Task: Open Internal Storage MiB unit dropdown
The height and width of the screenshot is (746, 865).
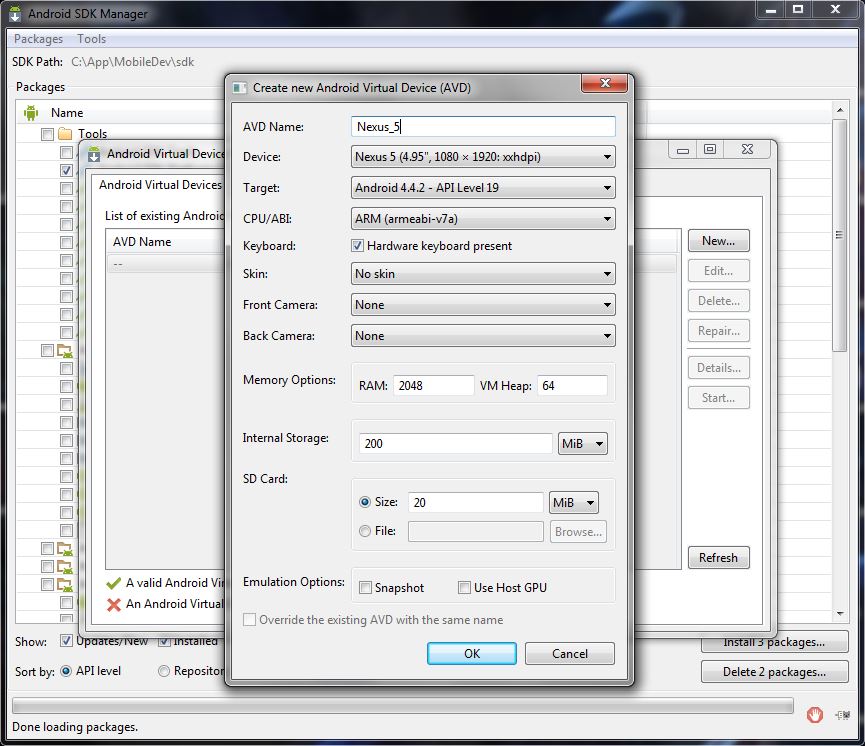Action: point(583,444)
